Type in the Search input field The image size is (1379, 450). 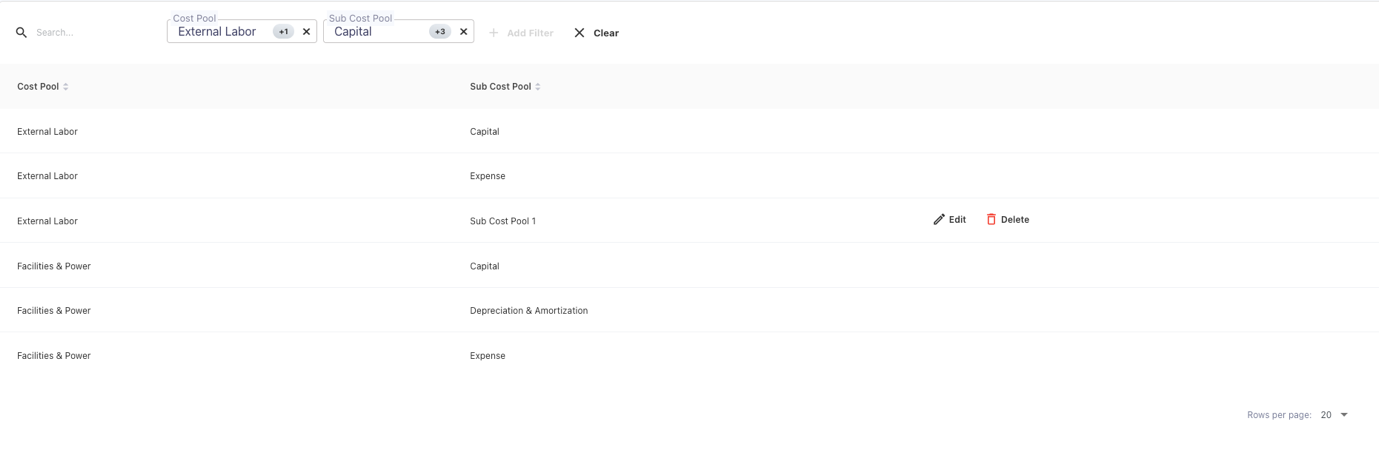90,33
